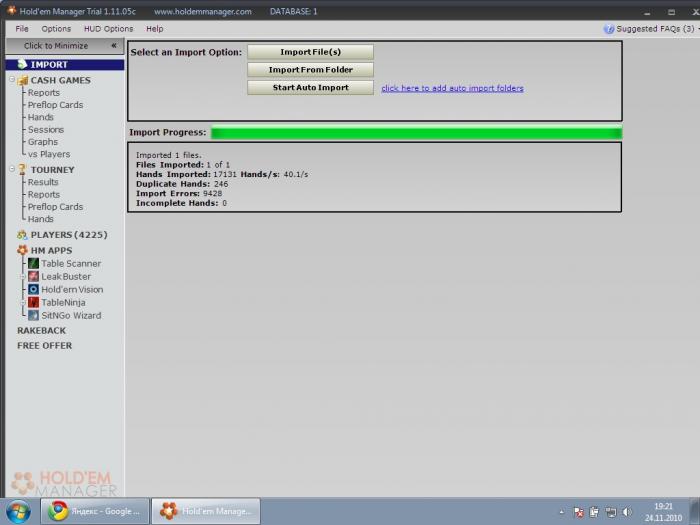
Task: Show hidden tray icons arrow
Action: click(x=562, y=512)
